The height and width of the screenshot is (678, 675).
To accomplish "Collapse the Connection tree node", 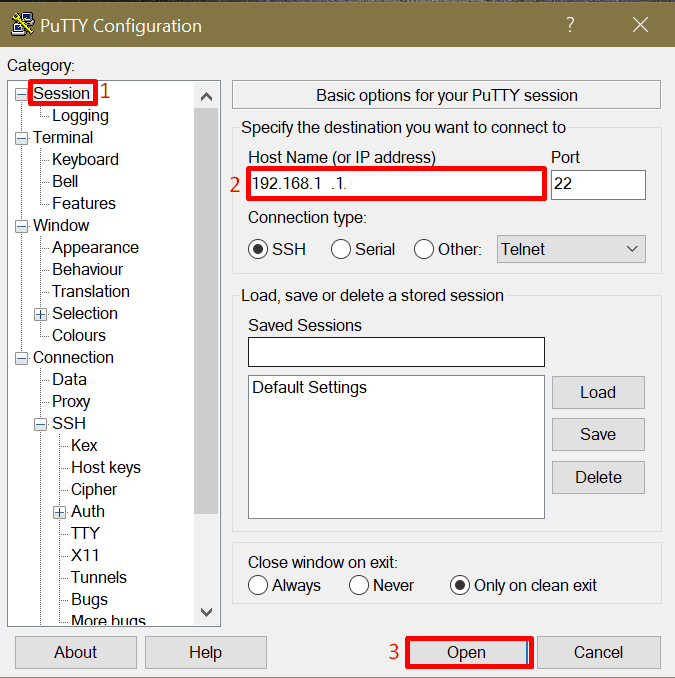I will (21, 358).
